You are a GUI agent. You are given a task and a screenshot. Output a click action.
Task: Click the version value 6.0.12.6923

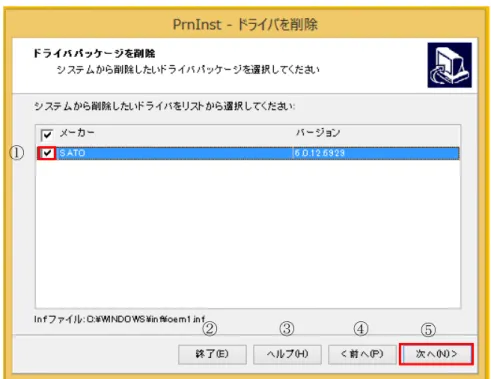point(320,153)
